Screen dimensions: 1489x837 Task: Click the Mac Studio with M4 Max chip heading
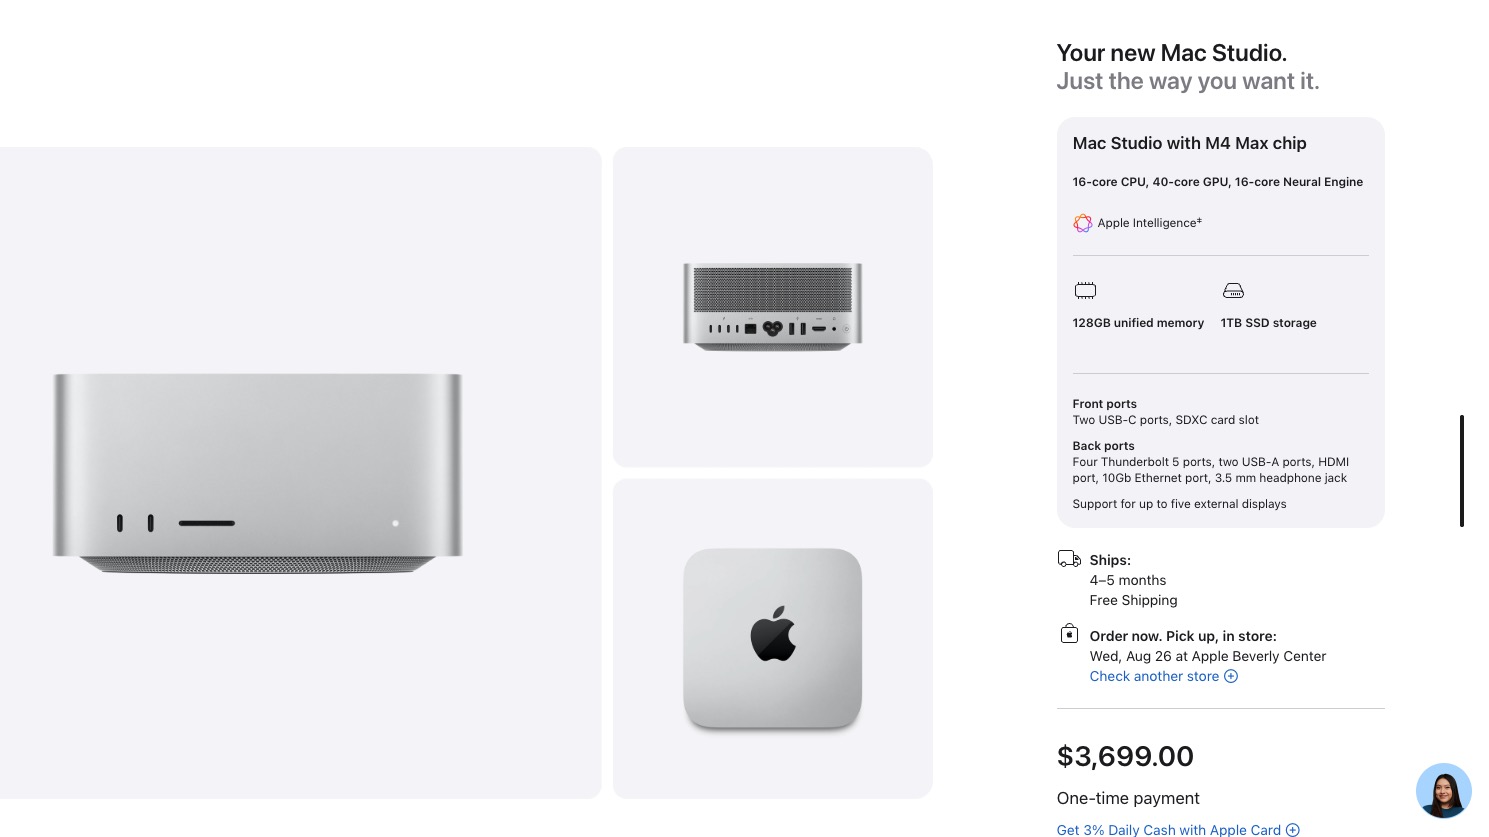pyautogui.click(x=1189, y=143)
